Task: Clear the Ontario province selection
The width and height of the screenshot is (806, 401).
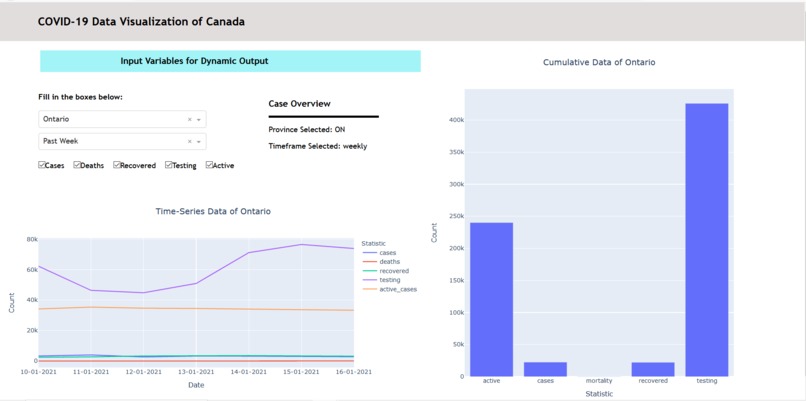Action: click(x=189, y=119)
